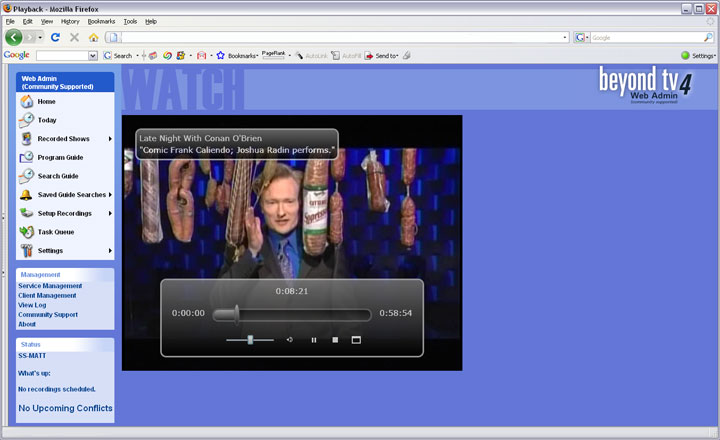Image resolution: width=720 pixels, height=440 pixels.
Task: Open the Service Management link
Action: 50,286
